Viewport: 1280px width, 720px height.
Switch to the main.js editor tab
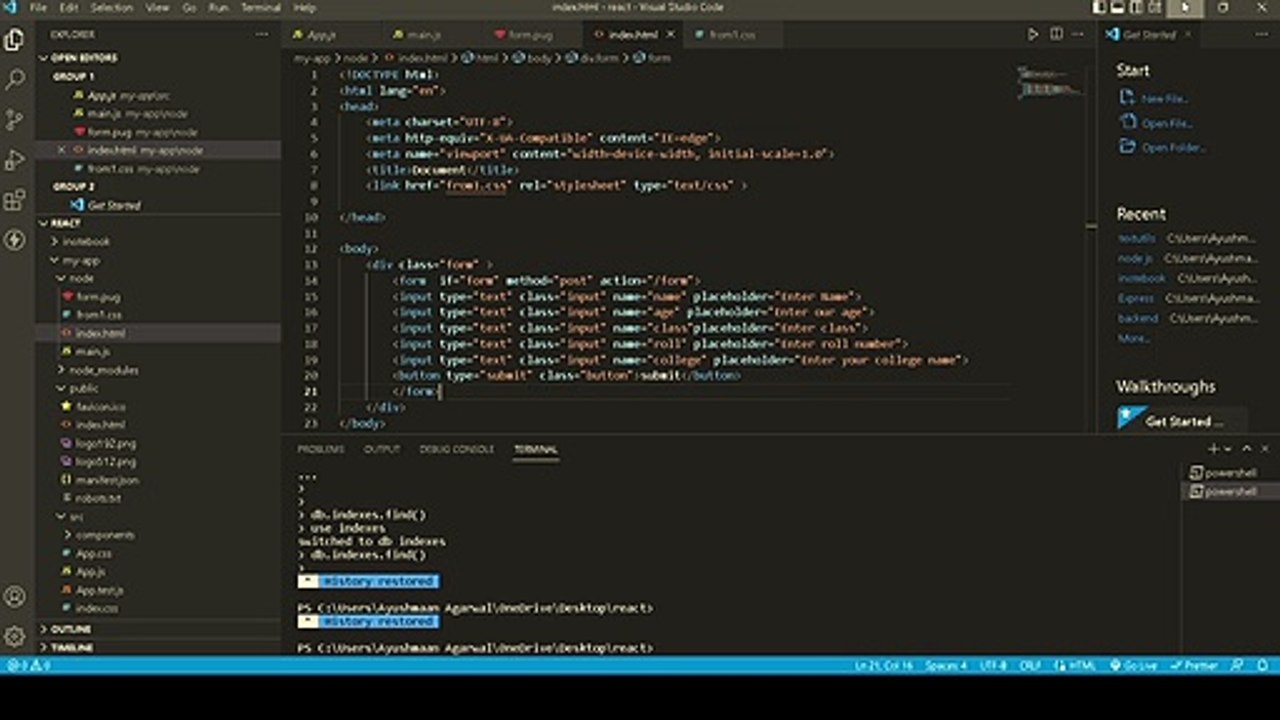coord(424,34)
